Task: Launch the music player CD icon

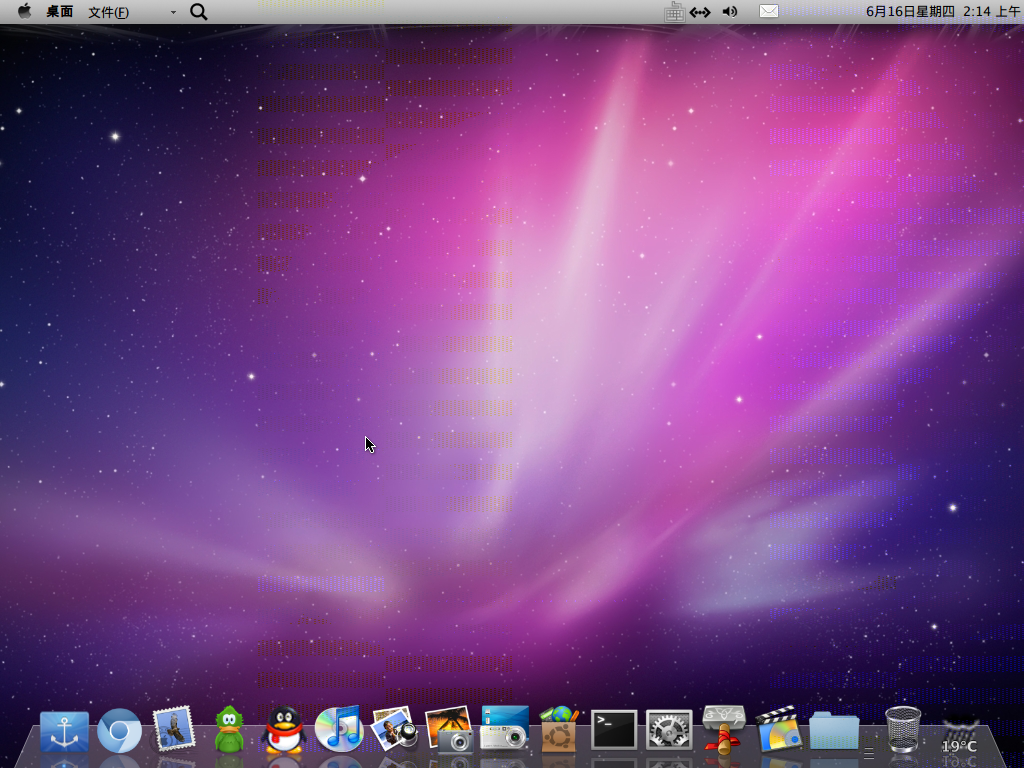Action: pyautogui.click(x=339, y=728)
